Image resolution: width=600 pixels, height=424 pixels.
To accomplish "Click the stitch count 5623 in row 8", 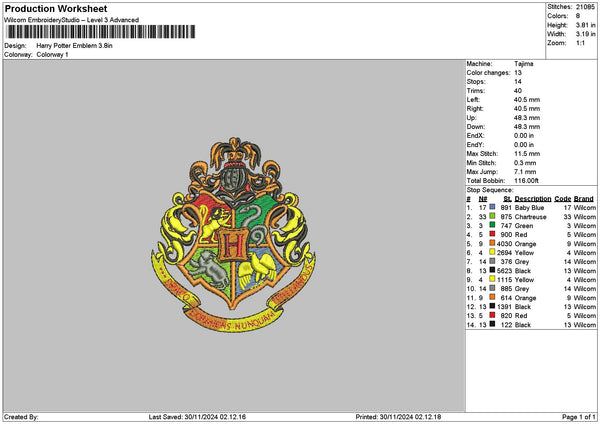I will pyautogui.click(x=504, y=271).
